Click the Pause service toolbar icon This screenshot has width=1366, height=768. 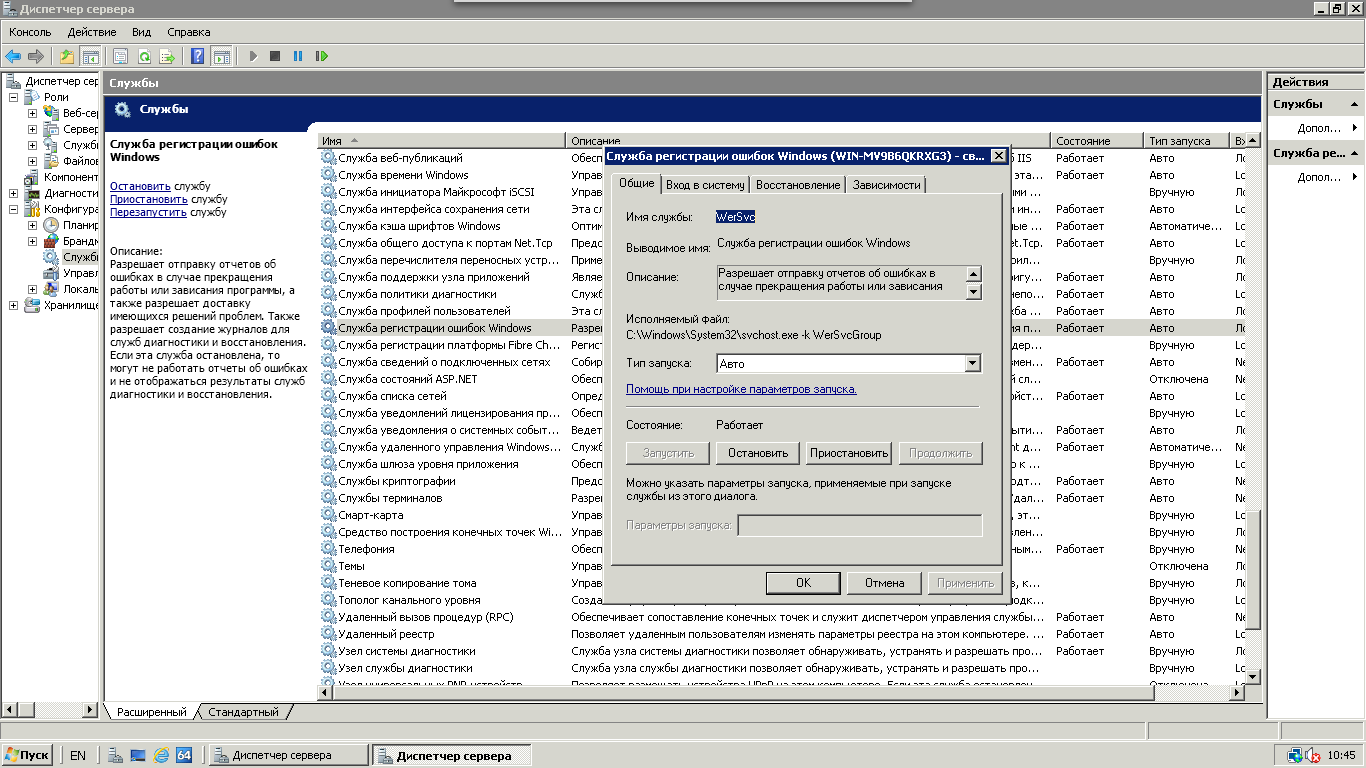pyautogui.click(x=298, y=56)
